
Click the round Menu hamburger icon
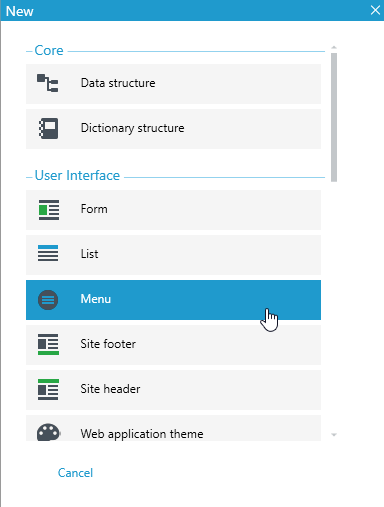48,300
